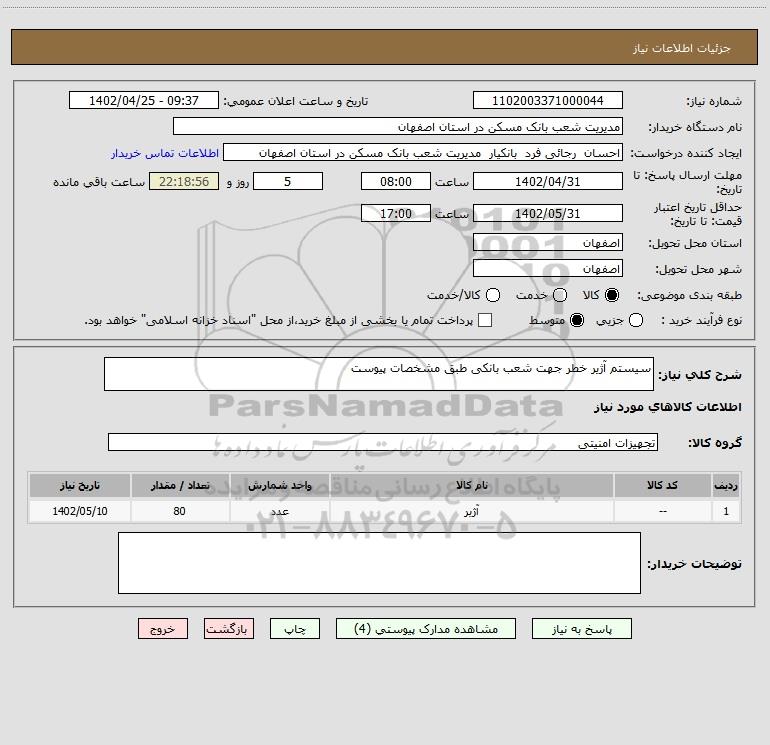Click the row number 1 cell
The height and width of the screenshot is (745, 770).
click(x=726, y=511)
